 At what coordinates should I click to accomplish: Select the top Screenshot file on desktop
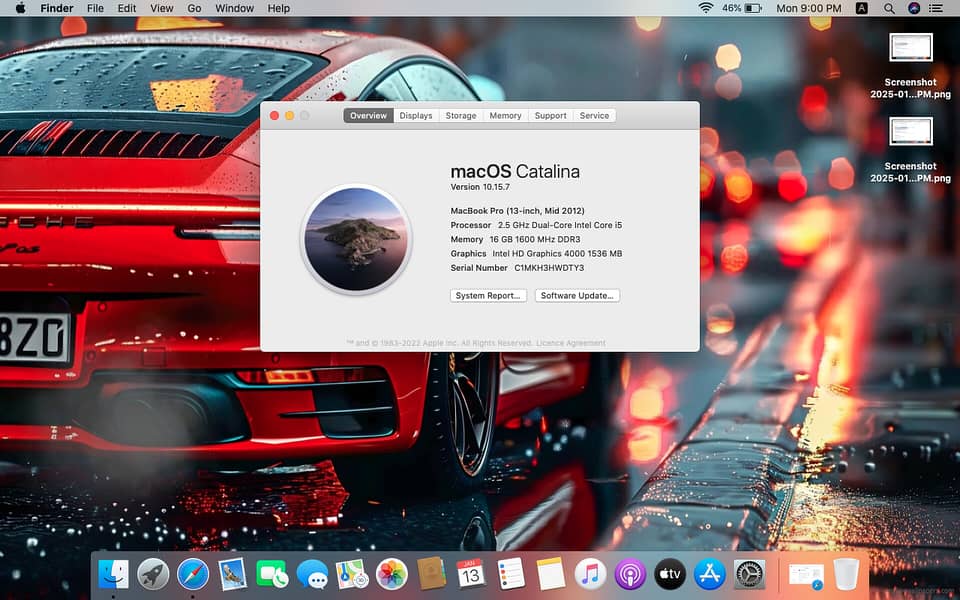pos(910,48)
